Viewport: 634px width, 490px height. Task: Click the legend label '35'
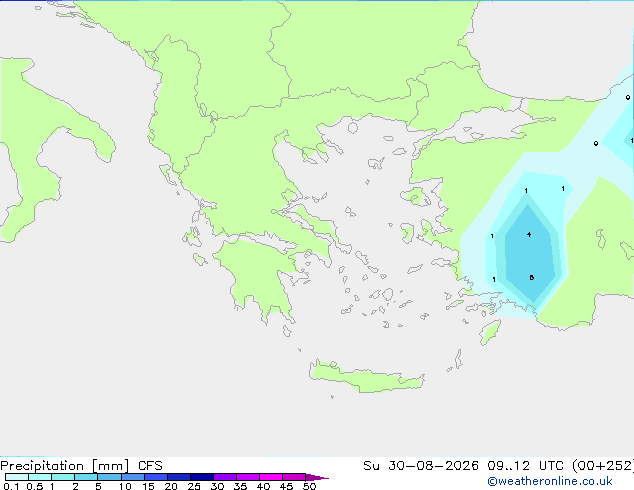tap(240, 486)
